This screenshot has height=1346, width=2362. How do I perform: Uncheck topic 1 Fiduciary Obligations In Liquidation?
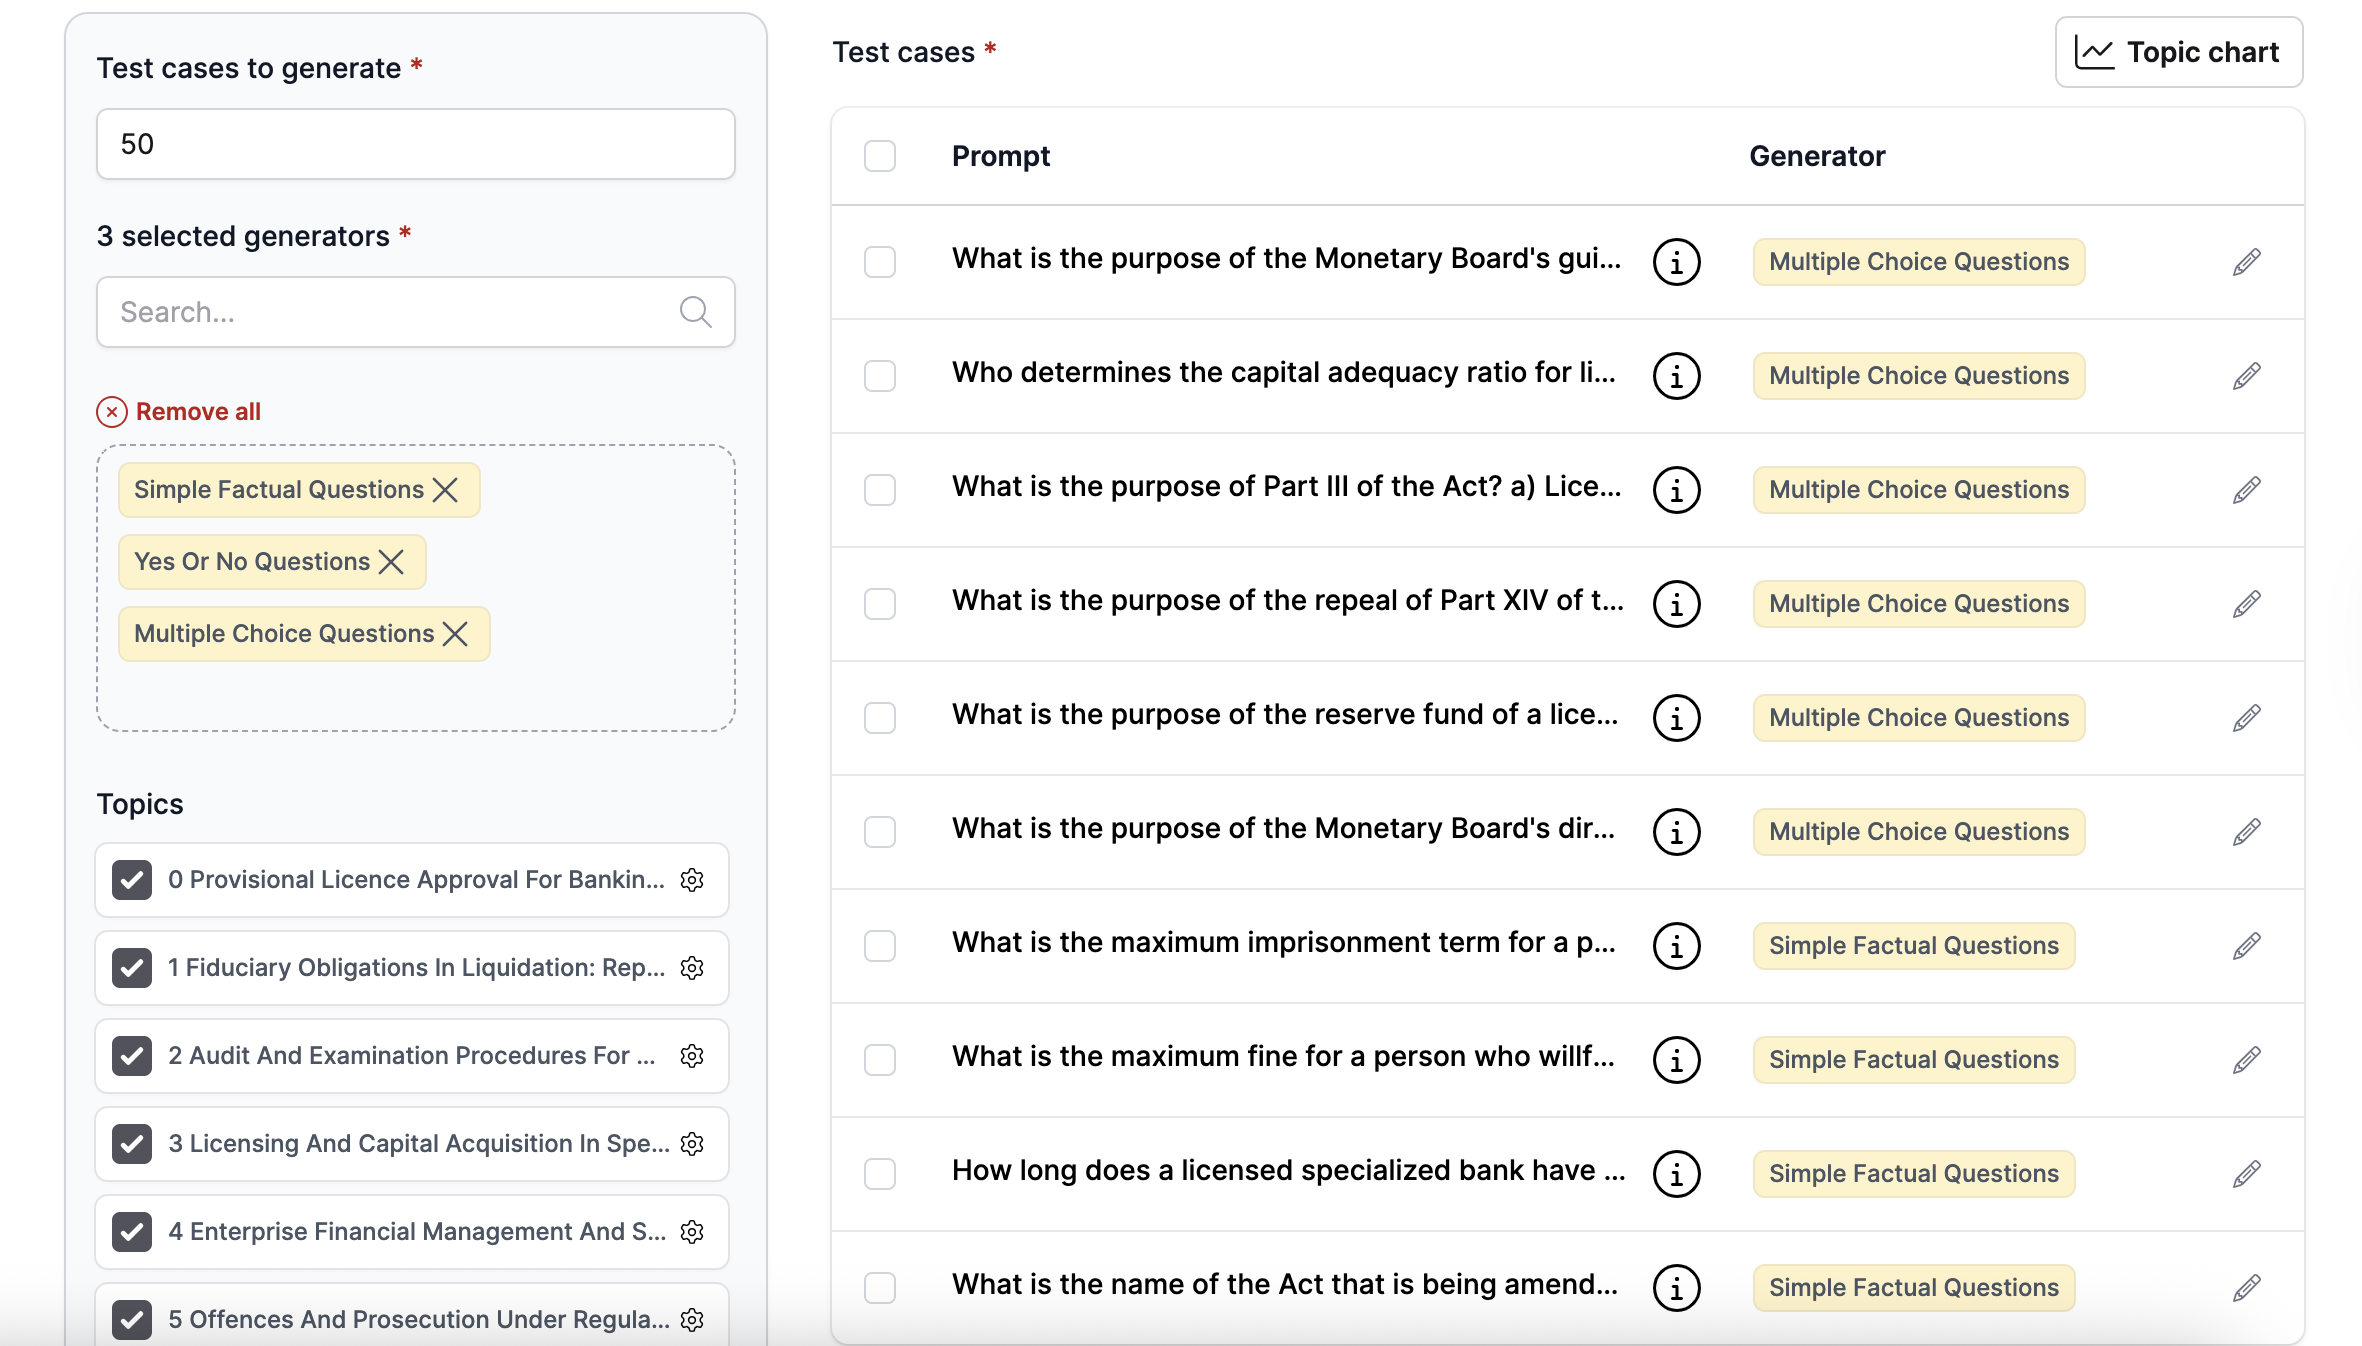click(x=131, y=967)
